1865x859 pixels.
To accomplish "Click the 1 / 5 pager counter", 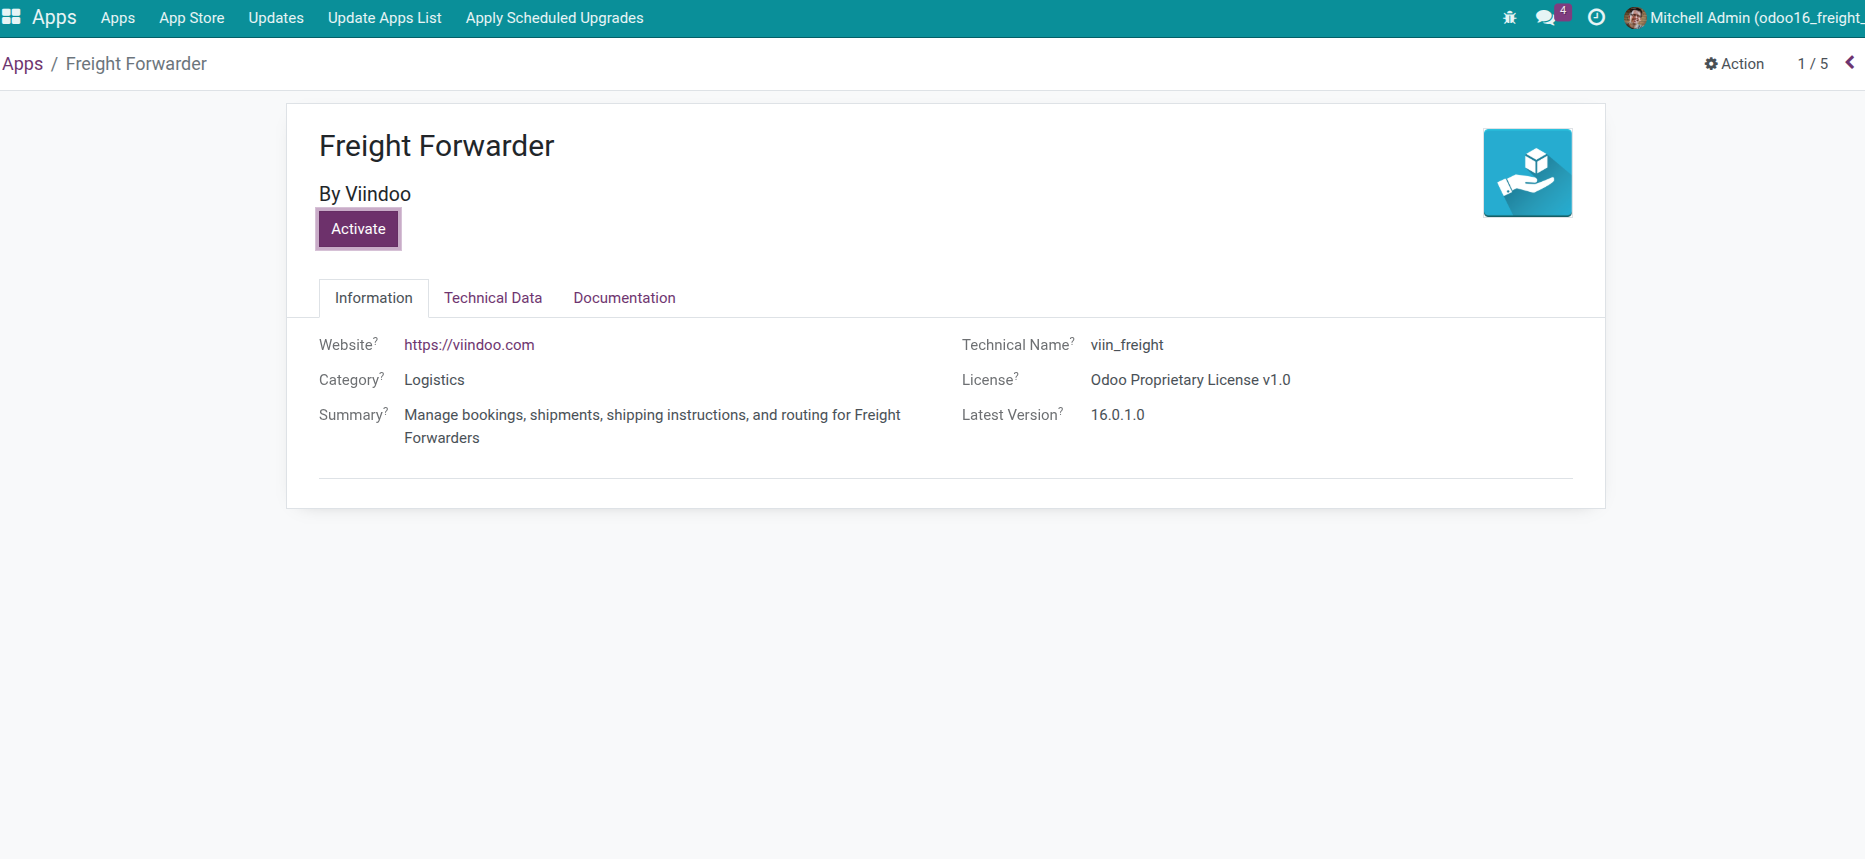I will click(1812, 64).
